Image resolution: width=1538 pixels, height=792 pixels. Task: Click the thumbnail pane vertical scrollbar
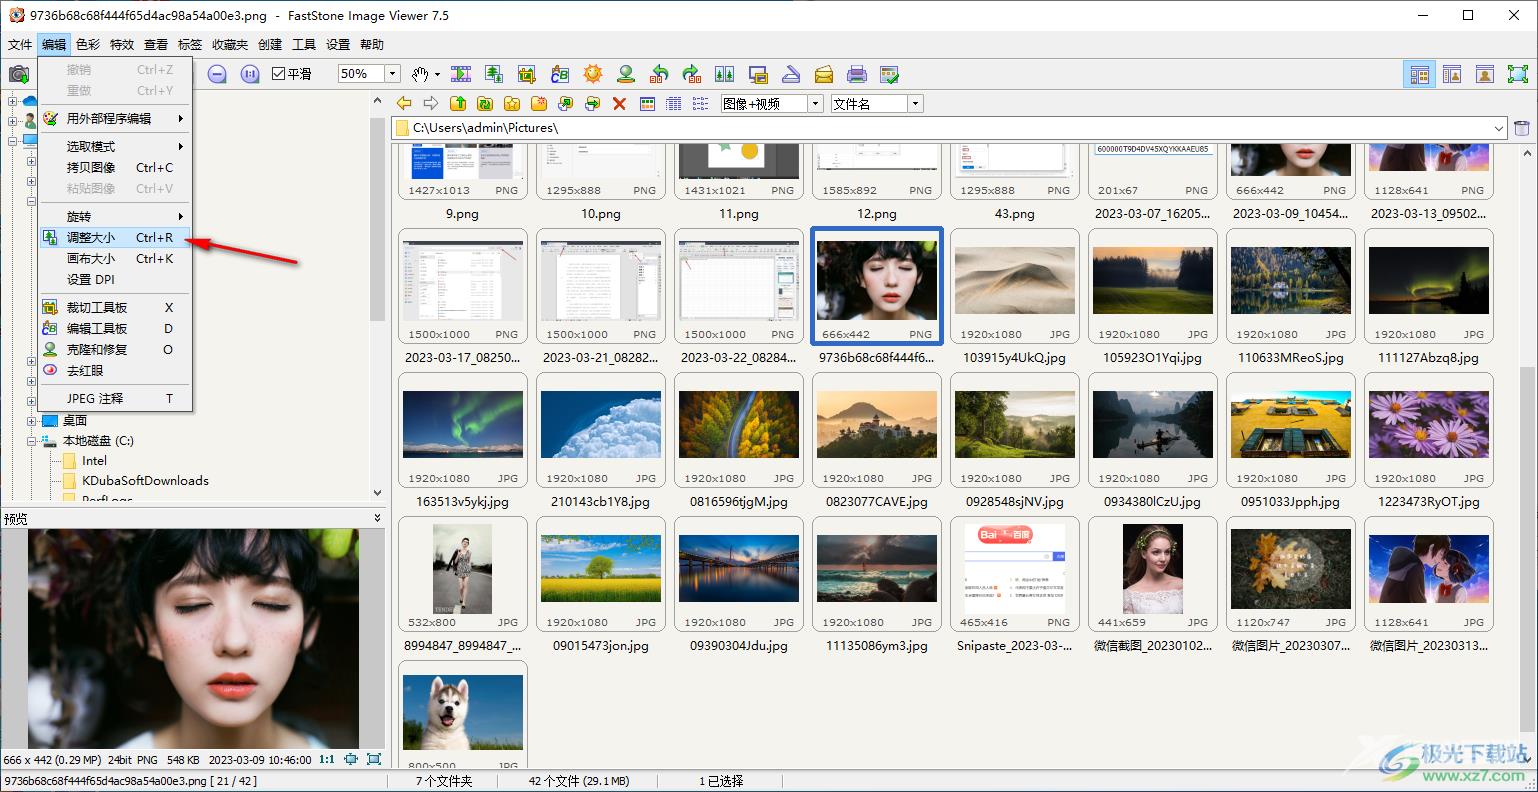pos(1527,456)
